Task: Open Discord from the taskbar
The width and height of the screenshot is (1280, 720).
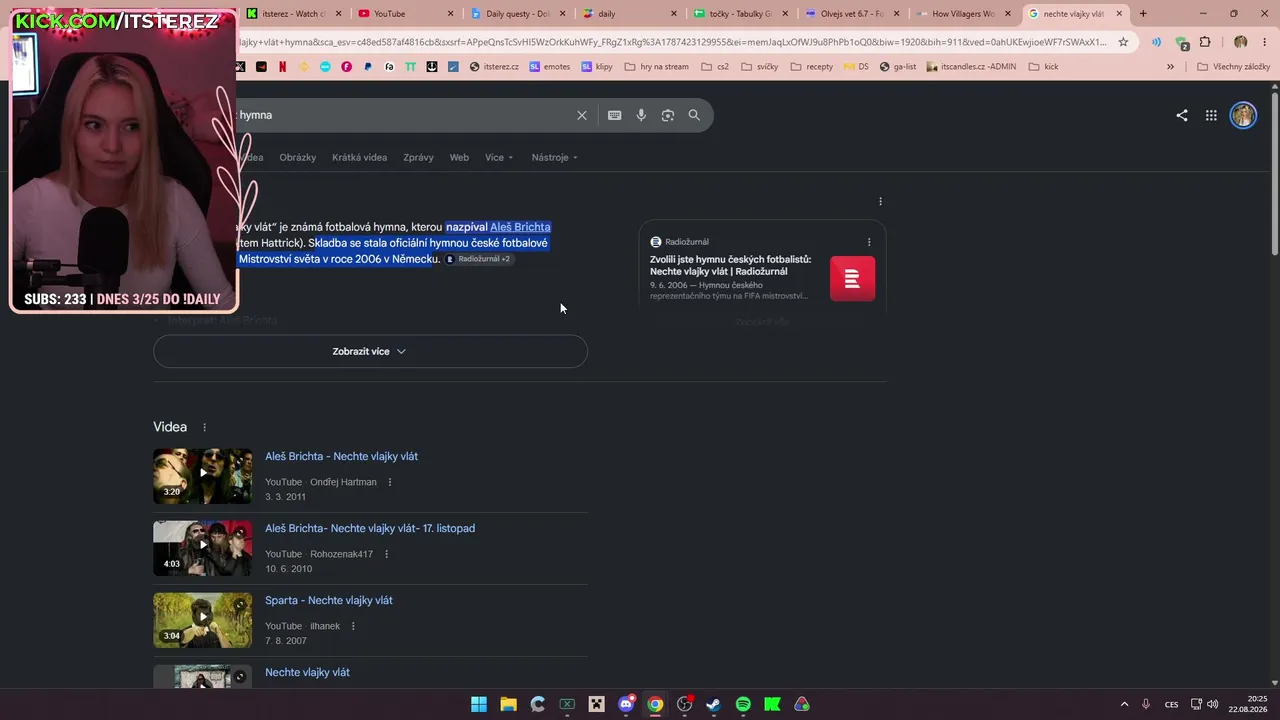Action: click(626, 704)
